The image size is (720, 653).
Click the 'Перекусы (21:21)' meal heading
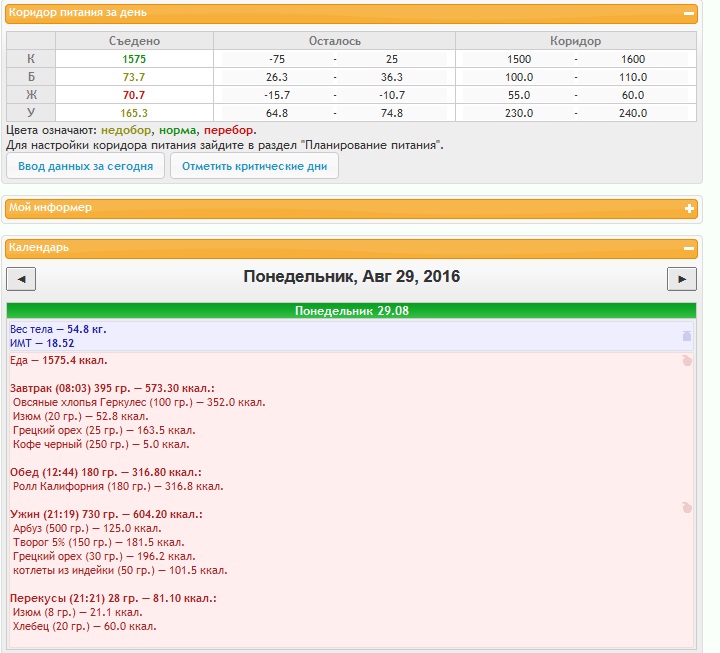(113, 598)
